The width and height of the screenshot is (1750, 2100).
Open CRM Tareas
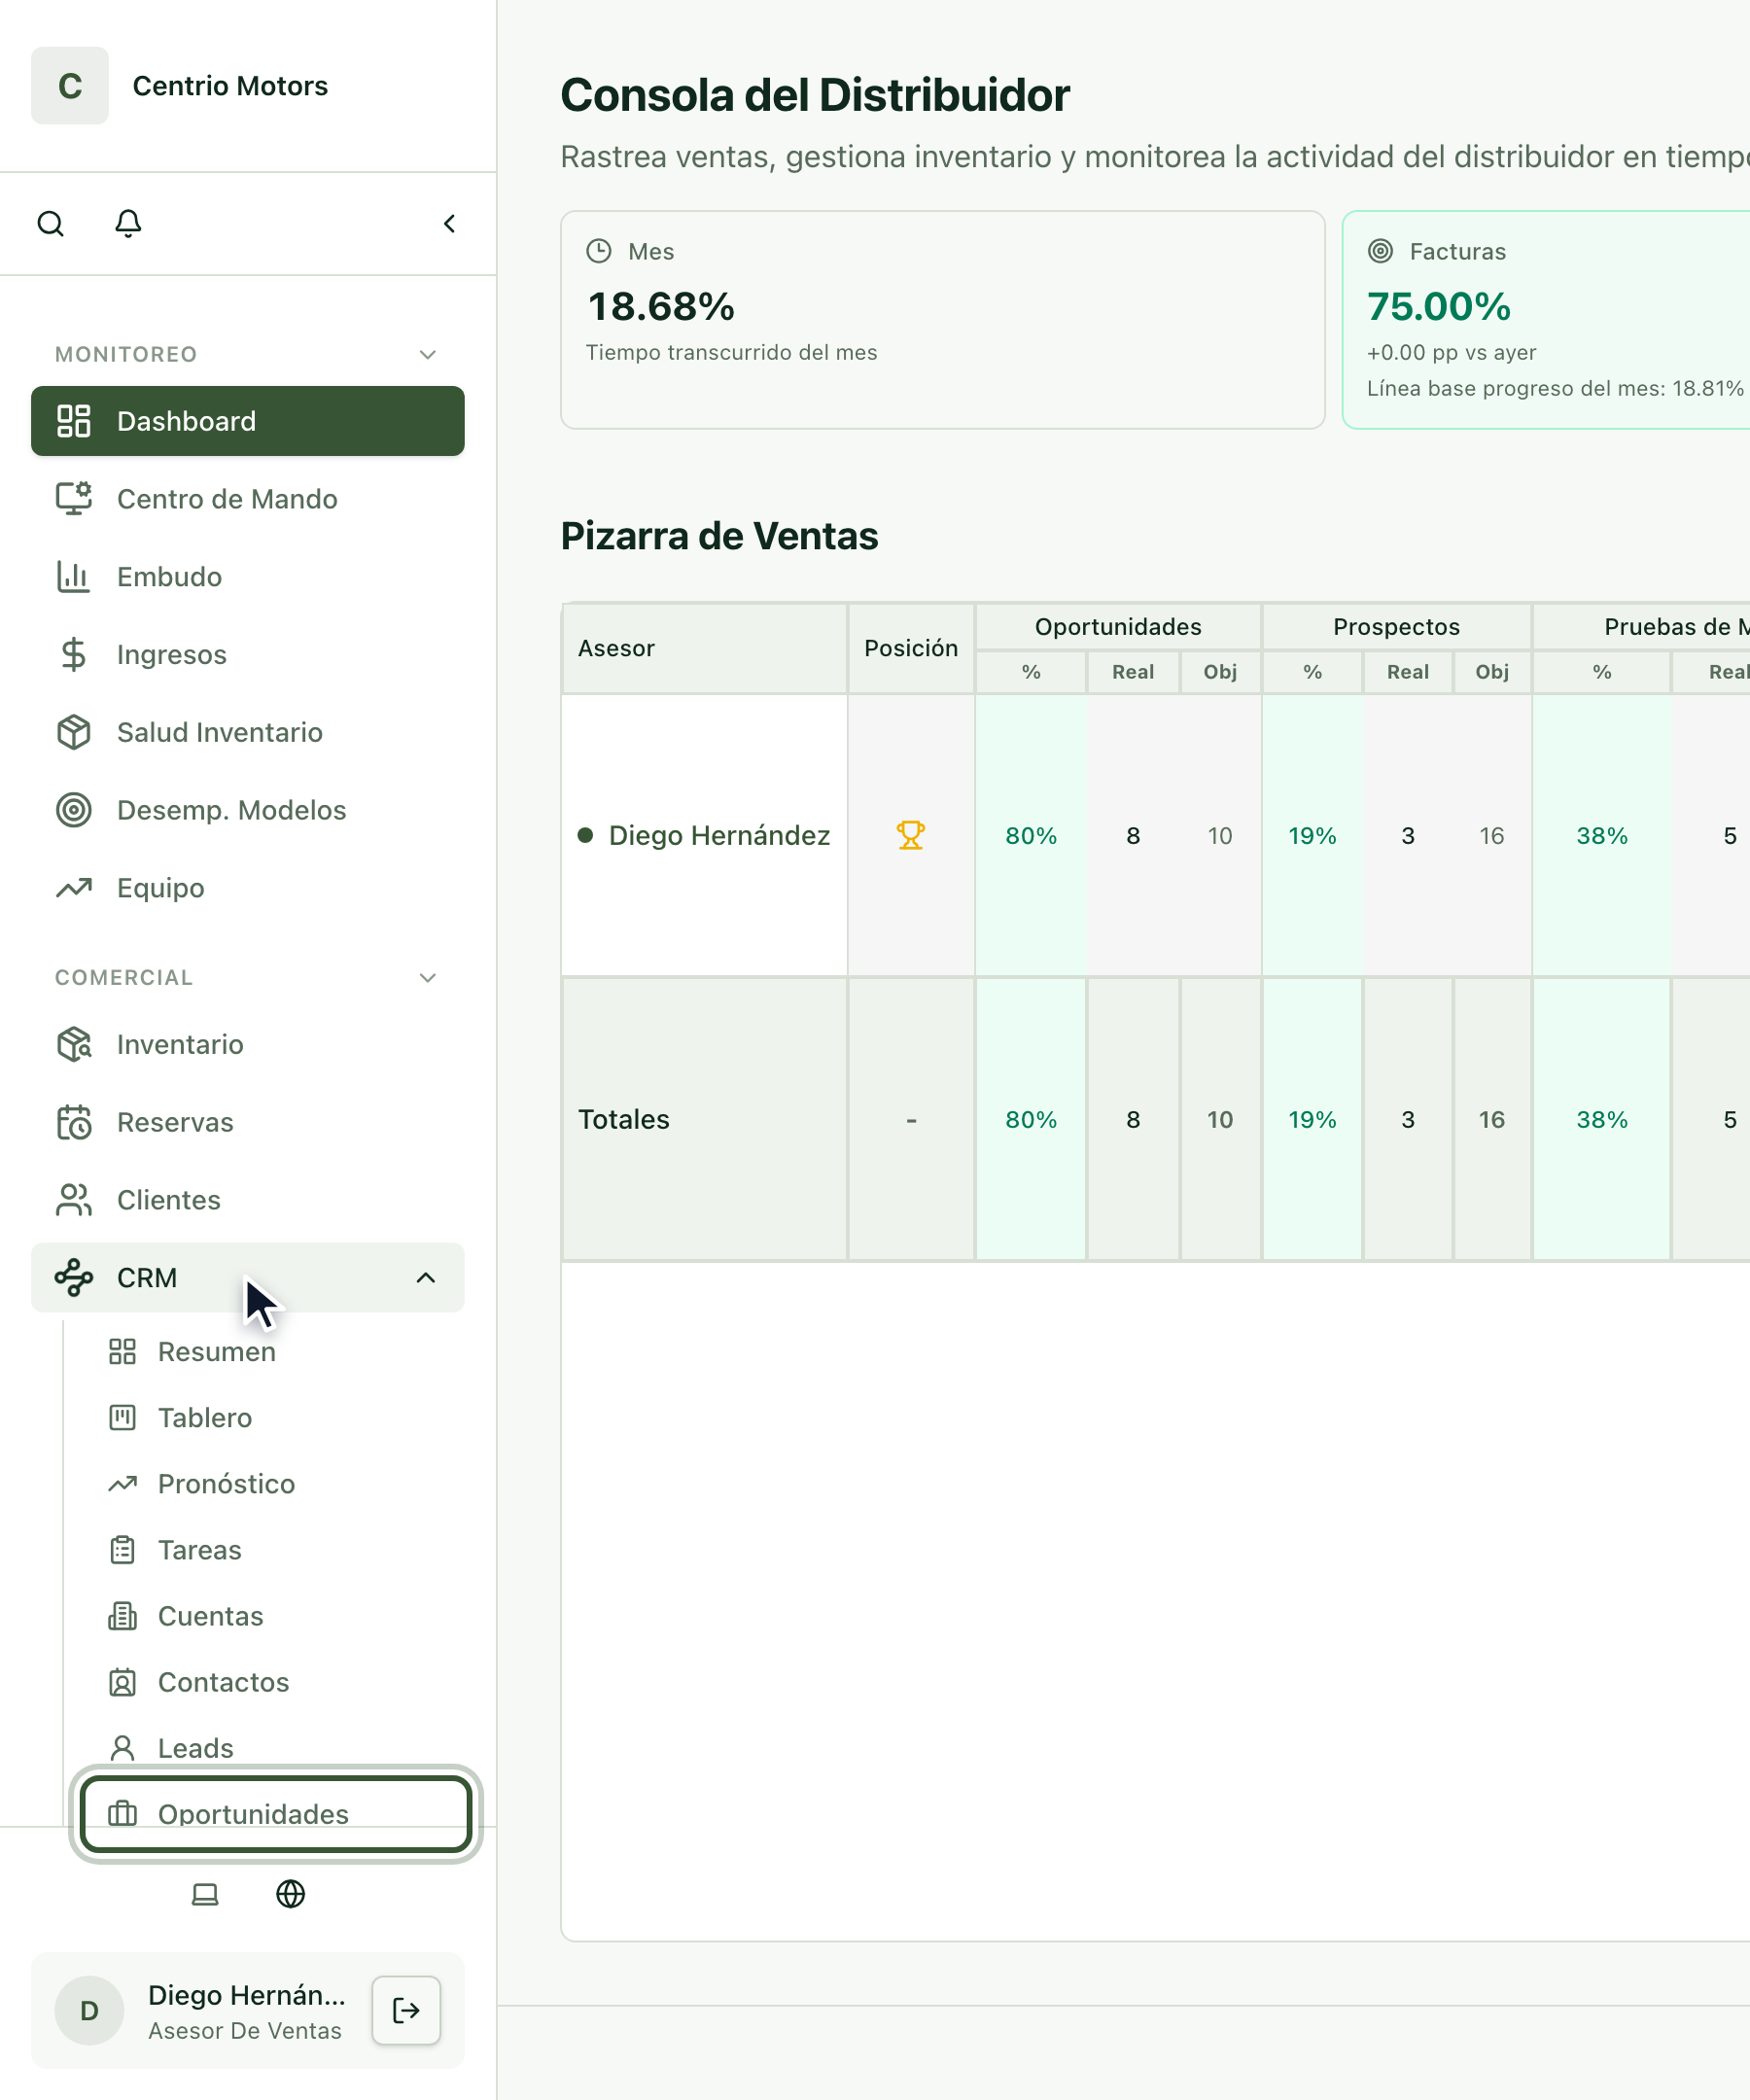pyautogui.click(x=275, y=1550)
